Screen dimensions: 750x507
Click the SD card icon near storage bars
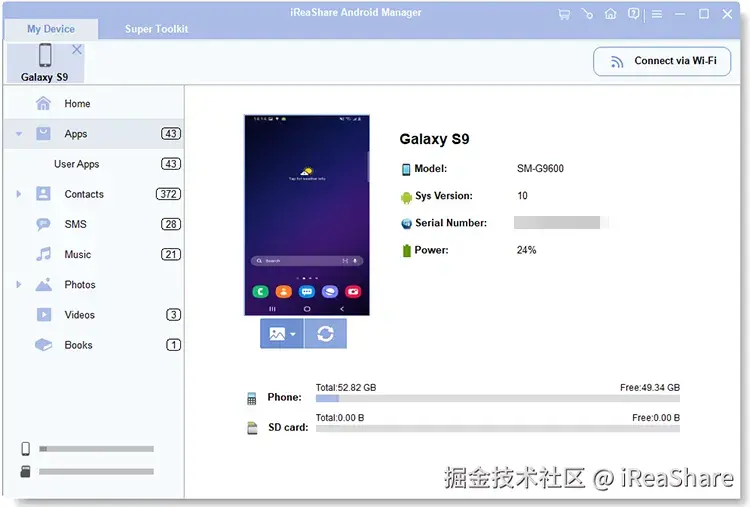point(252,428)
